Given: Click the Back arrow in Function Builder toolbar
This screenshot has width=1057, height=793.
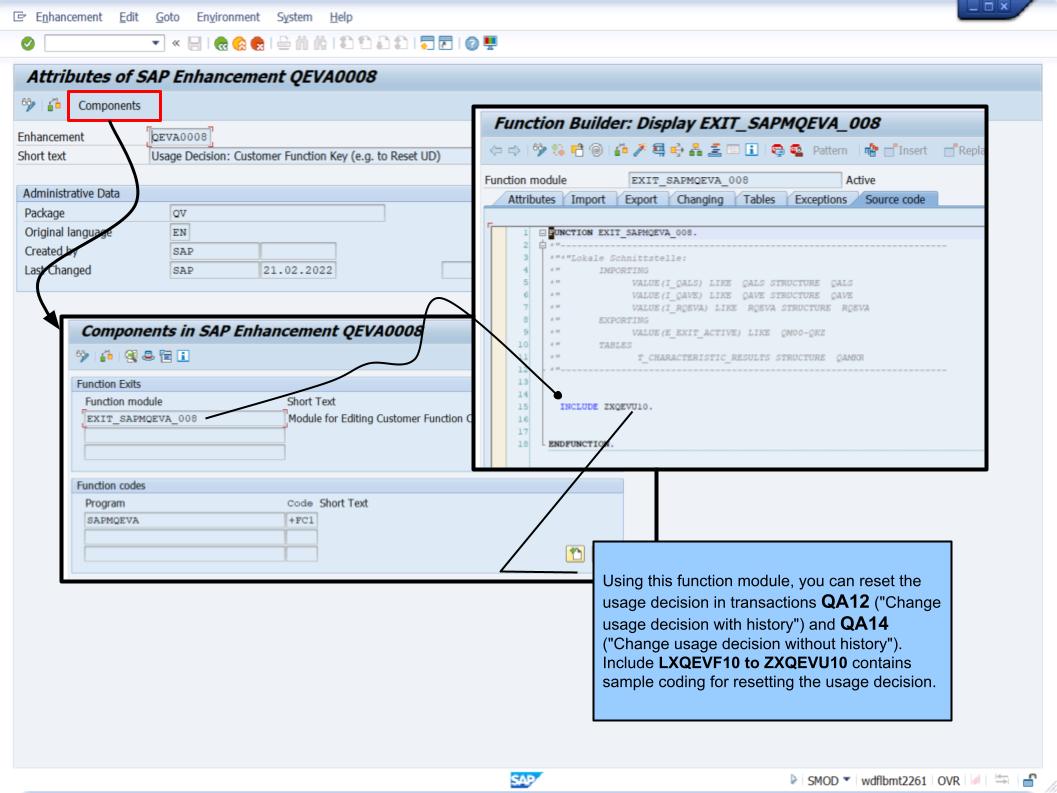Looking at the screenshot, I should [x=496, y=150].
